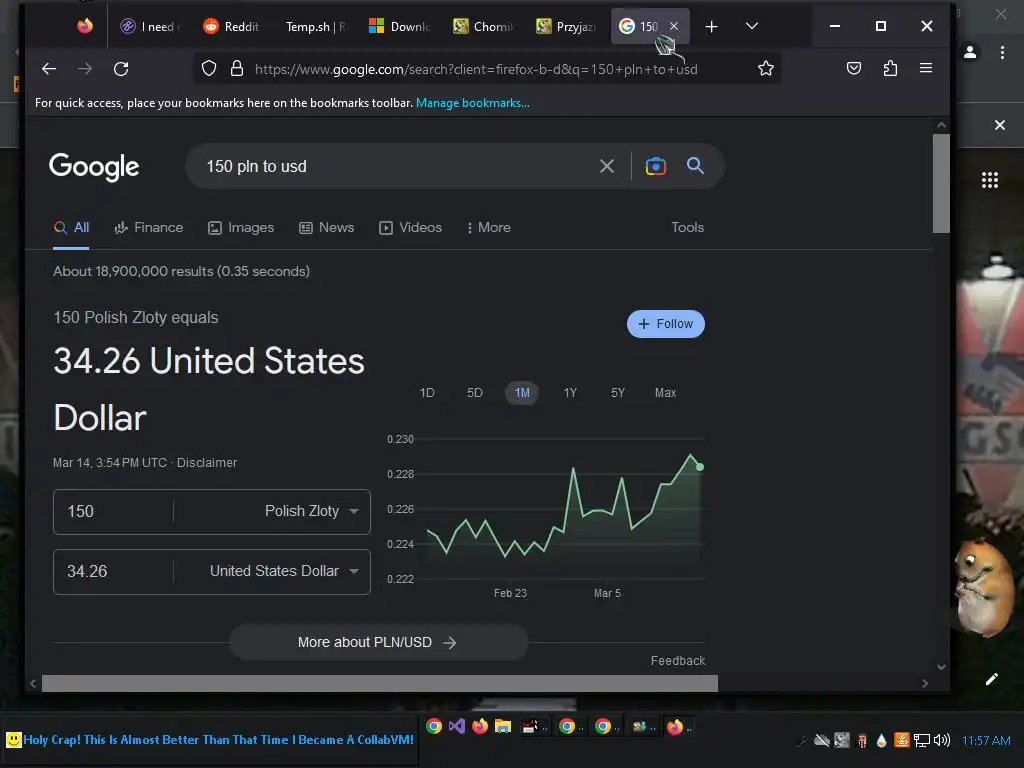The width and height of the screenshot is (1024, 768).
Task: Save page to Pocket
Action: click(x=854, y=69)
